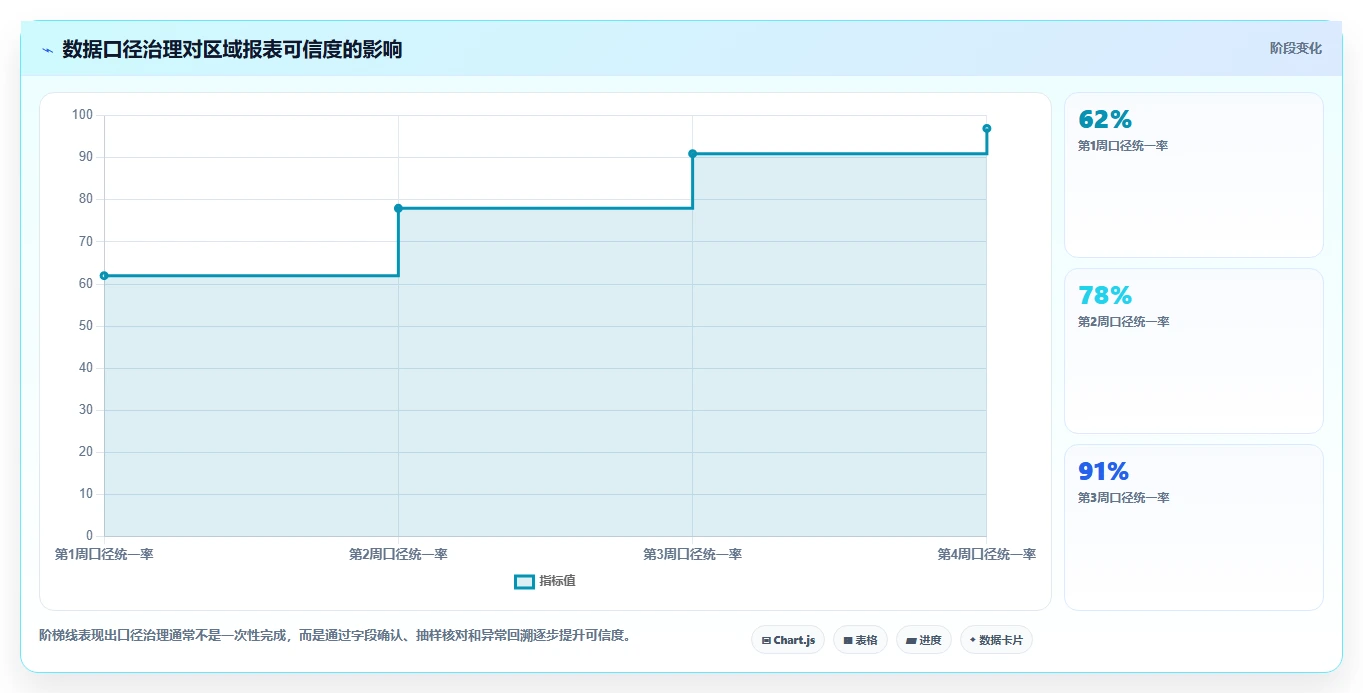Click y-axis value 0
Viewport: 1363px width, 693px height.
pyautogui.click(x=89, y=536)
